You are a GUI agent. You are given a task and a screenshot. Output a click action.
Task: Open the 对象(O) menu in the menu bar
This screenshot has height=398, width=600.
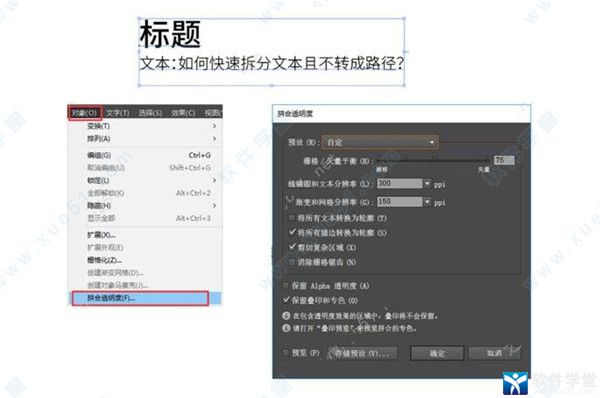85,113
